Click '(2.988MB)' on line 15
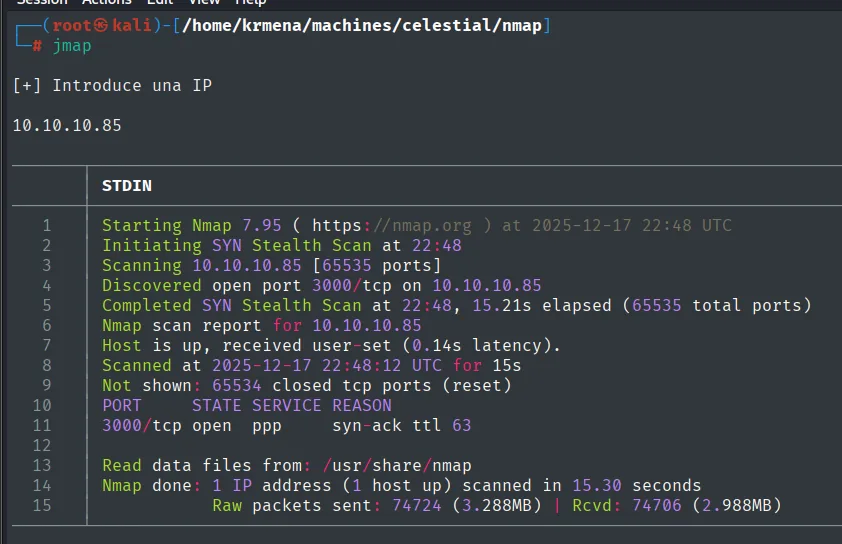This screenshot has height=544, width=842. (737, 506)
